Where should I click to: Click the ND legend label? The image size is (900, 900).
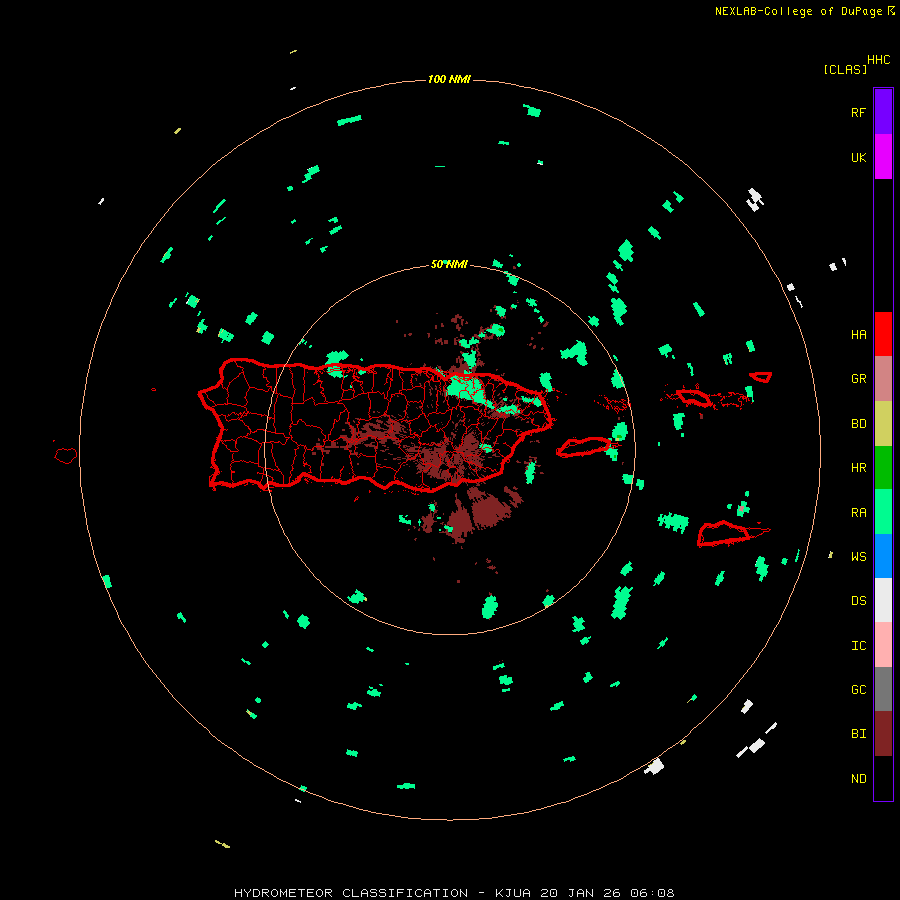(858, 779)
